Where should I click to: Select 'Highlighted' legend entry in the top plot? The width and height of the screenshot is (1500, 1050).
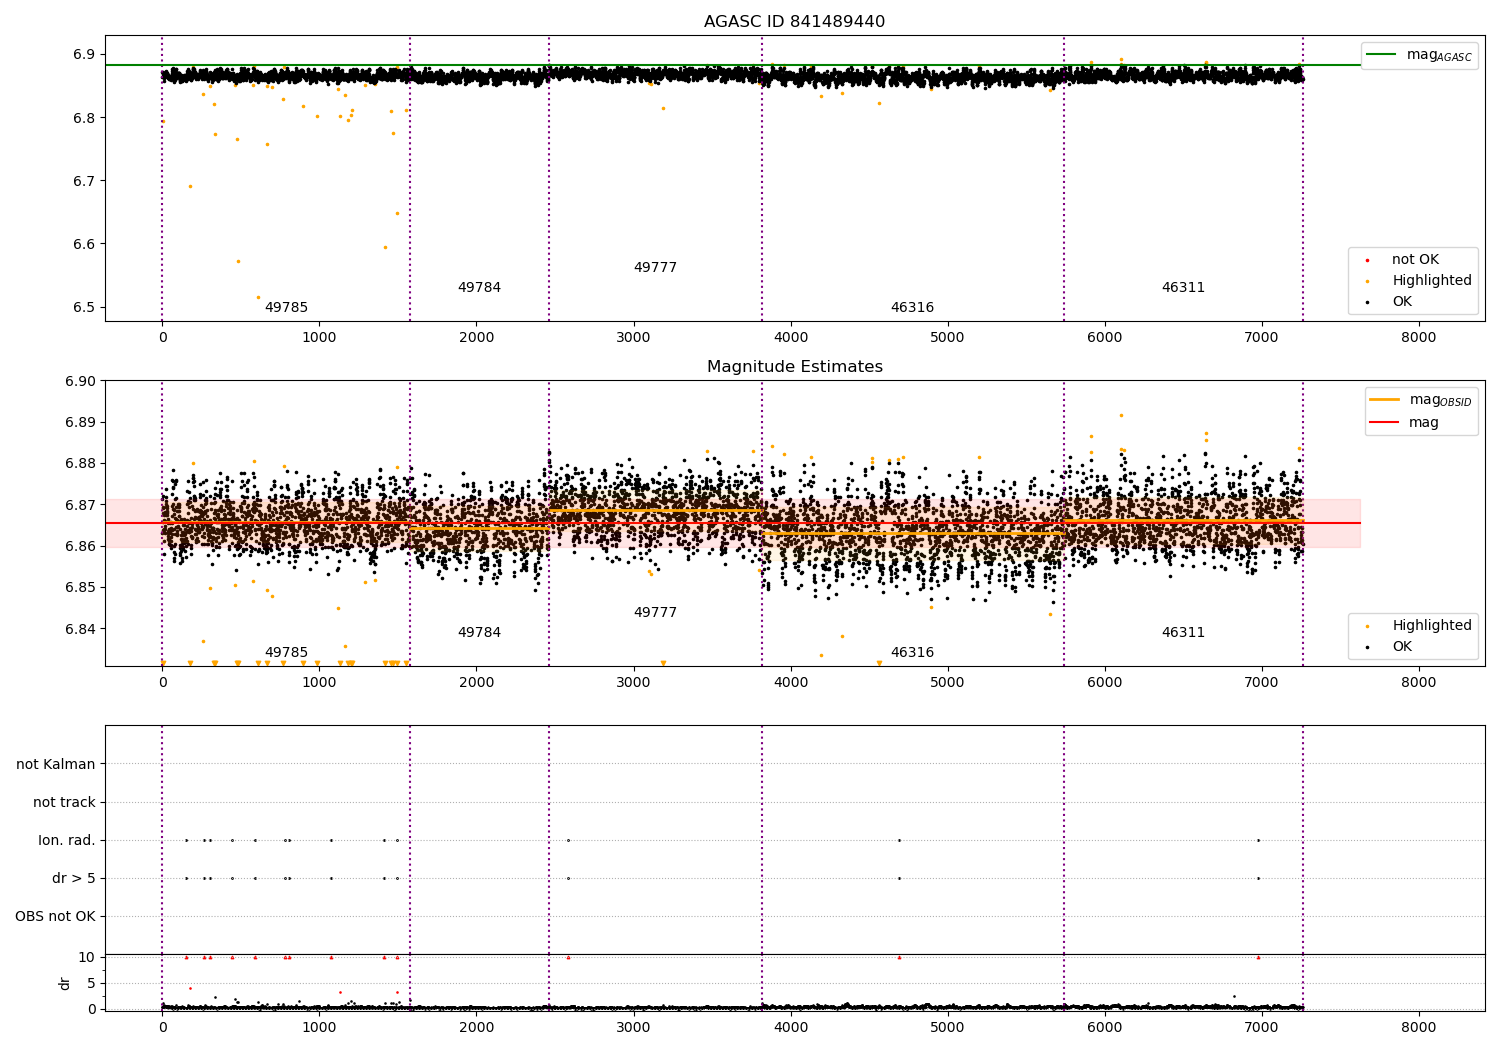coord(1432,281)
